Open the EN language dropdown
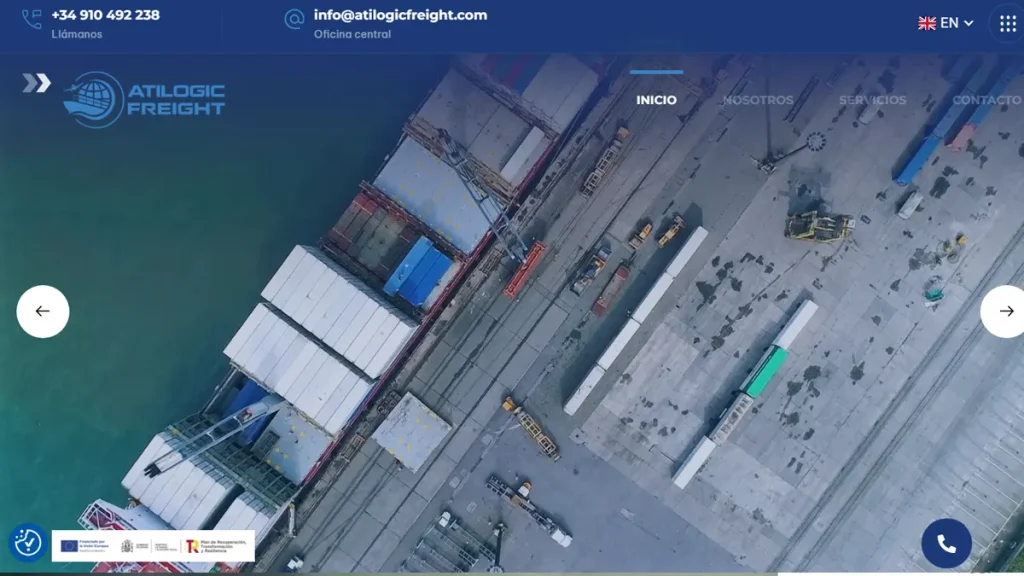This screenshot has height=576, width=1024. (x=946, y=23)
